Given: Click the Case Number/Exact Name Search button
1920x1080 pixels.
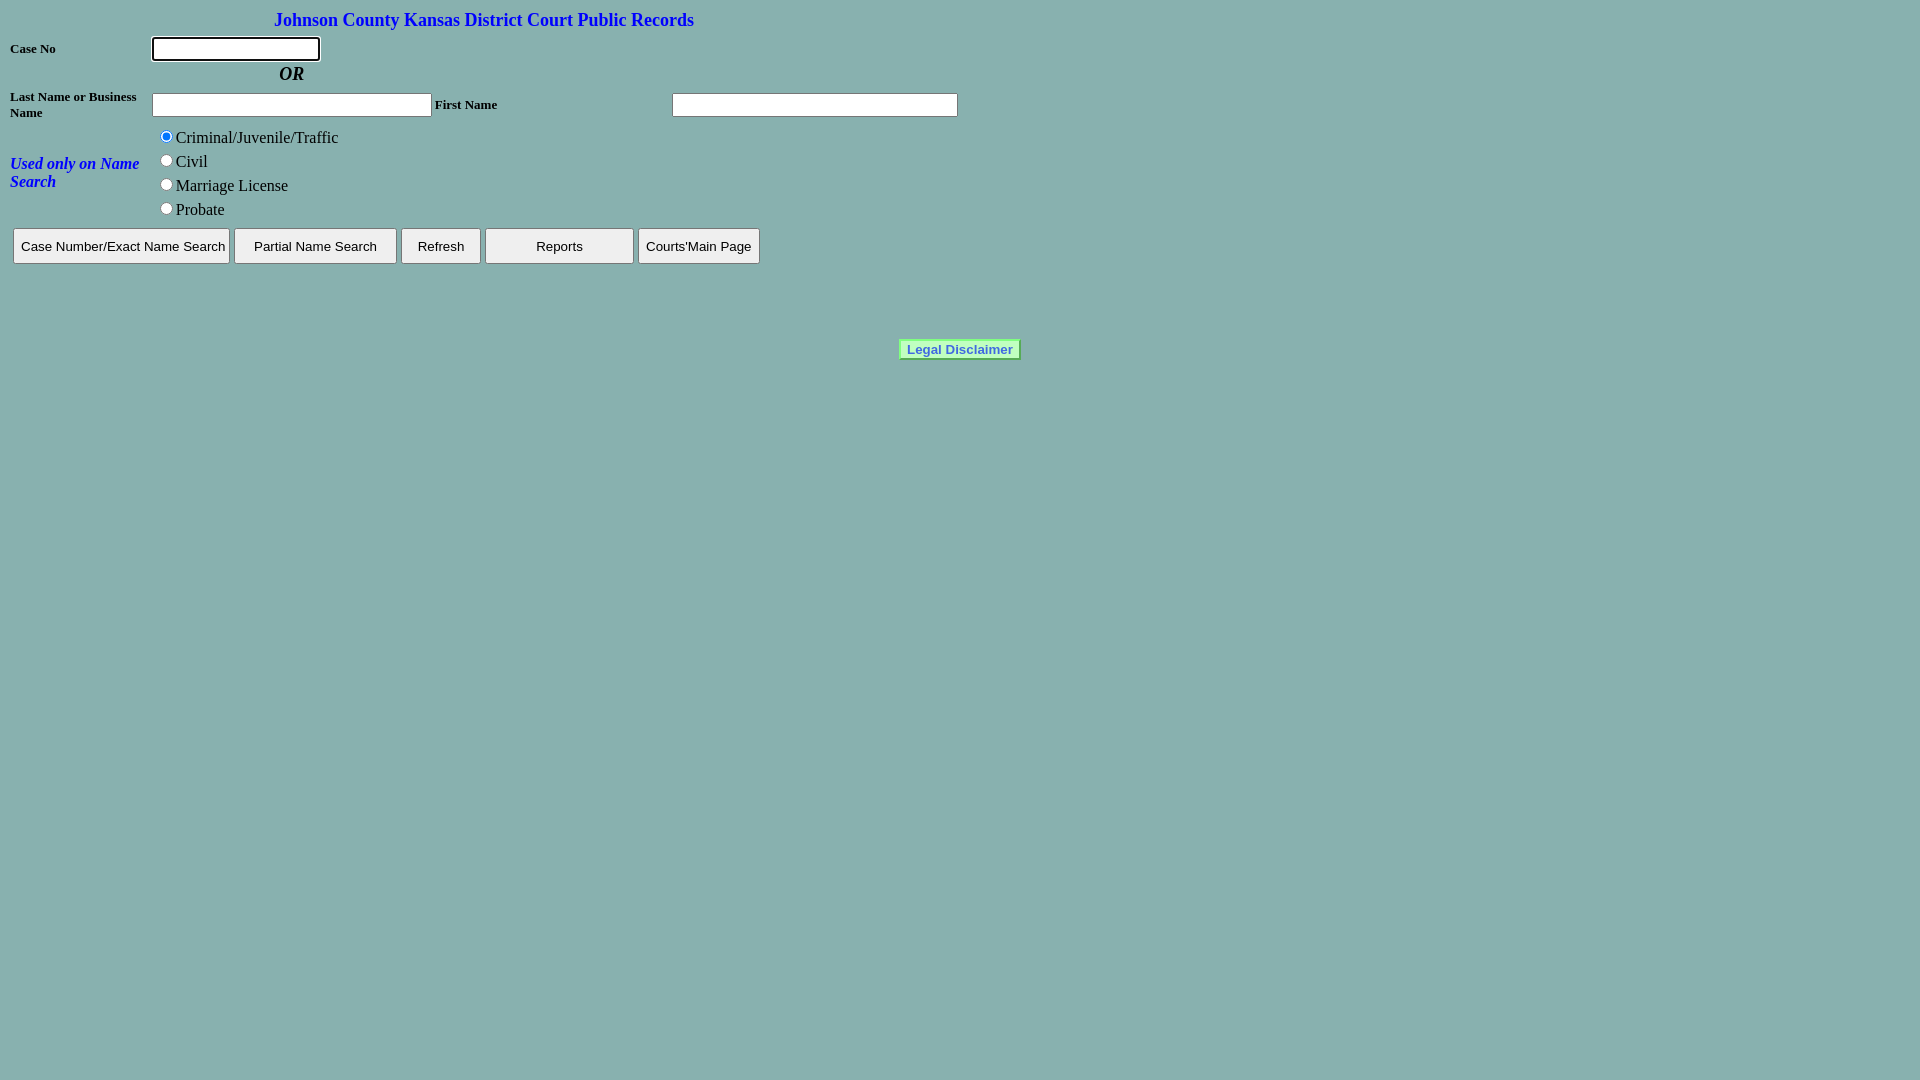Looking at the screenshot, I should coord(121,245).
